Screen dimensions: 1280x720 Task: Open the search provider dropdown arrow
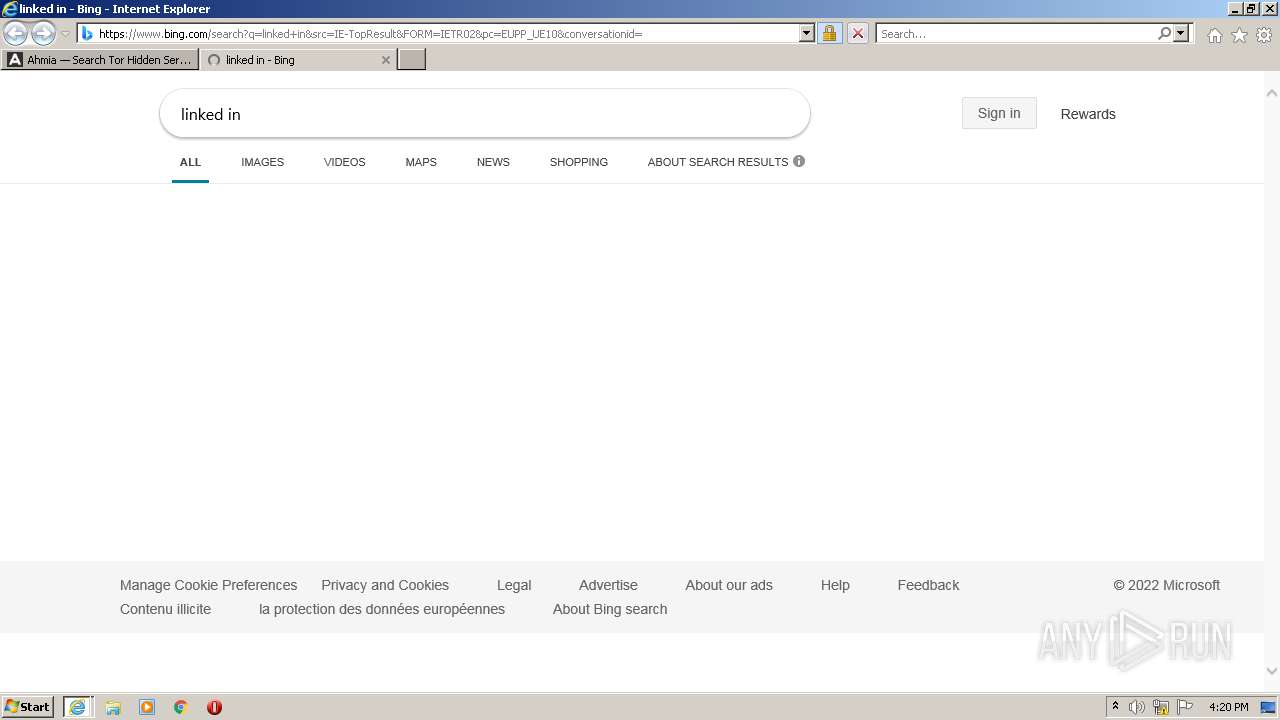[x=1181, y=33]
